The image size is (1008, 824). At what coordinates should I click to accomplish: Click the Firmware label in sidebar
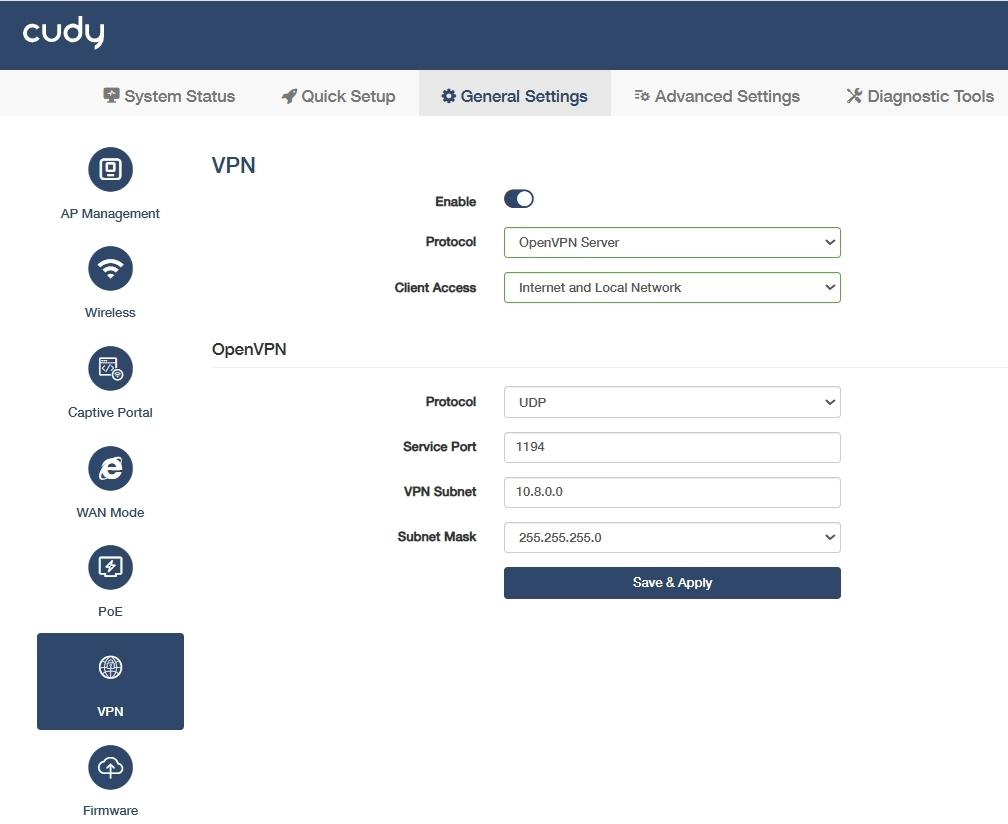tap(110, 811)
